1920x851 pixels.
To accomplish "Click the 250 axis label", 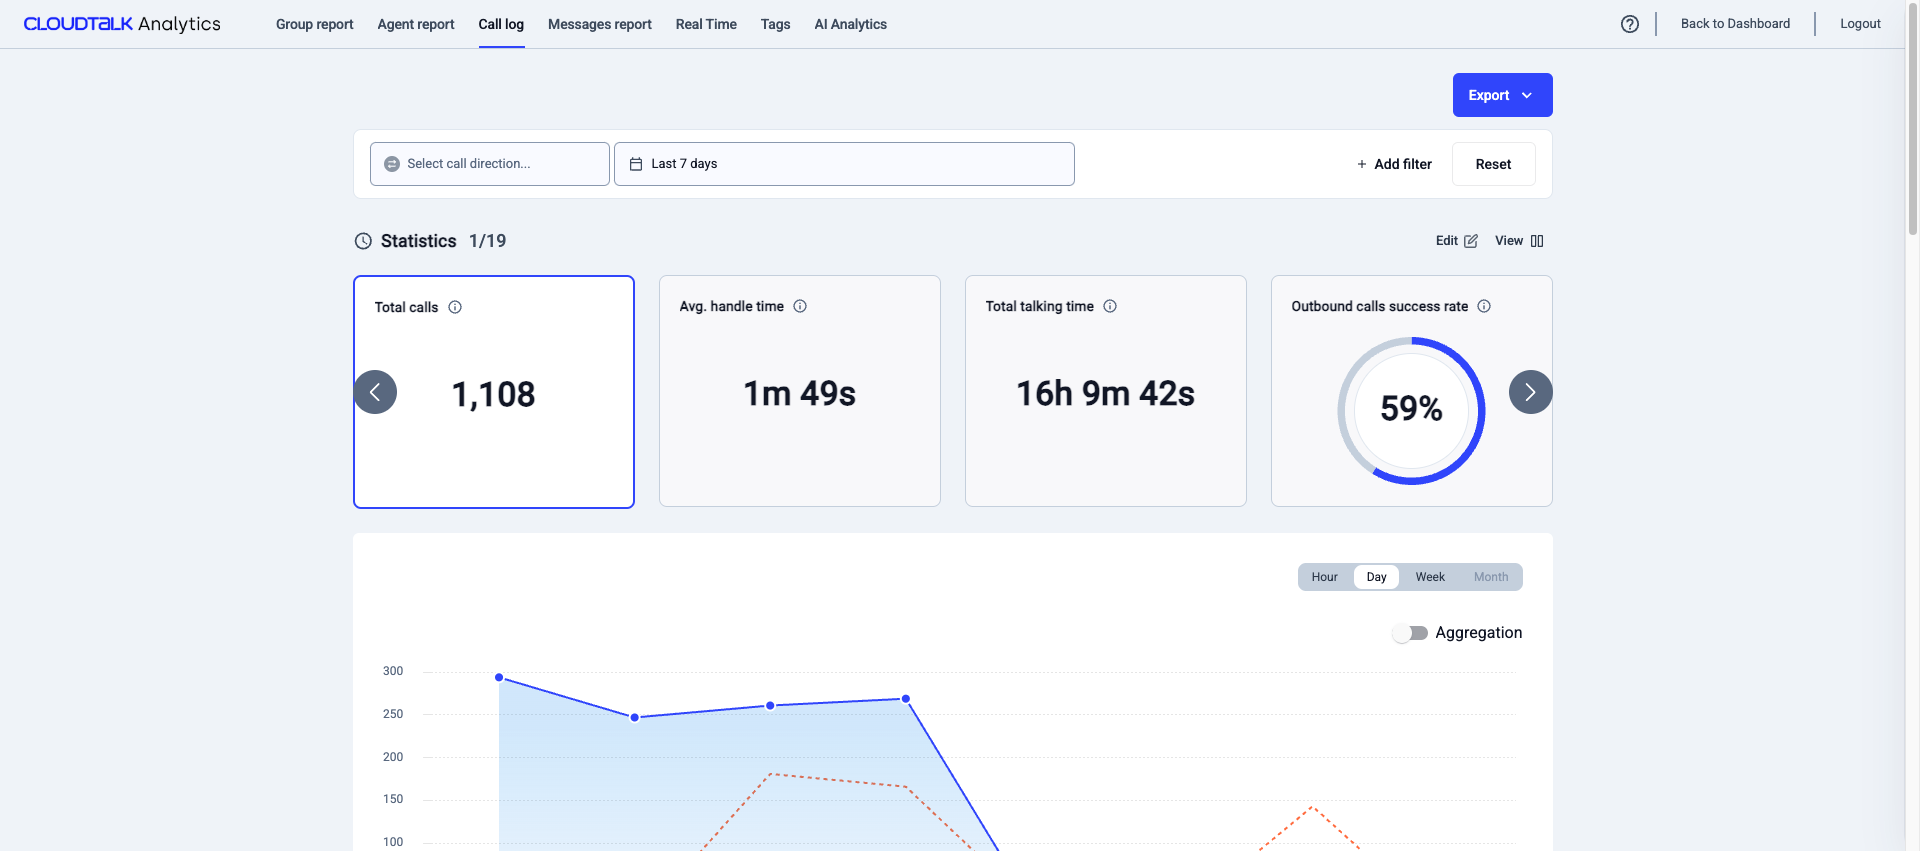I will coord(393,714).
